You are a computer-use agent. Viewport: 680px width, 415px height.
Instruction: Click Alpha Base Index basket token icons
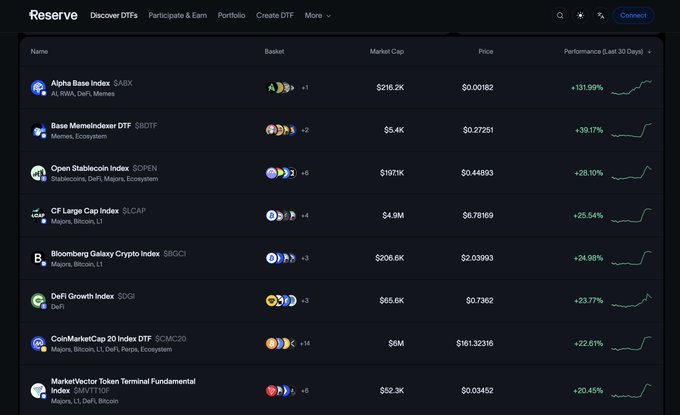[x=280, y=88]
